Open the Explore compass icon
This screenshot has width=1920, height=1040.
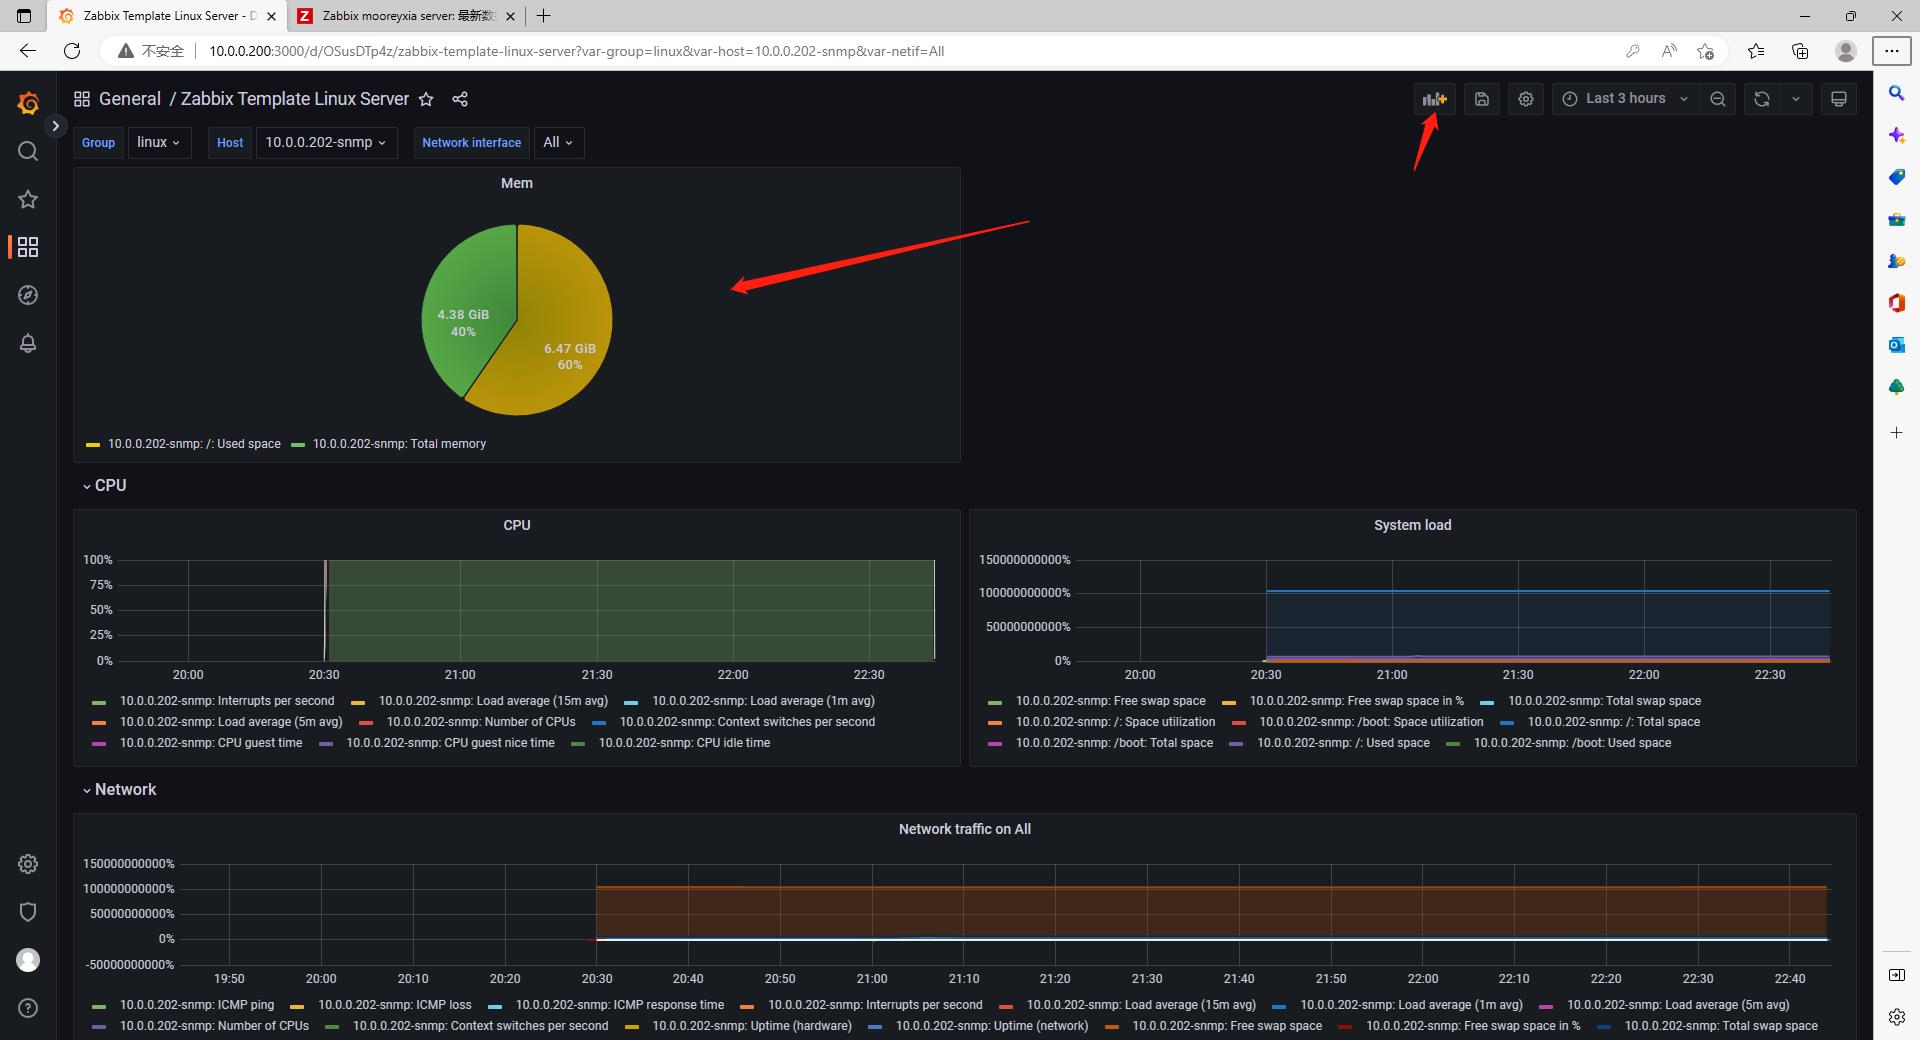coord(28,295)
